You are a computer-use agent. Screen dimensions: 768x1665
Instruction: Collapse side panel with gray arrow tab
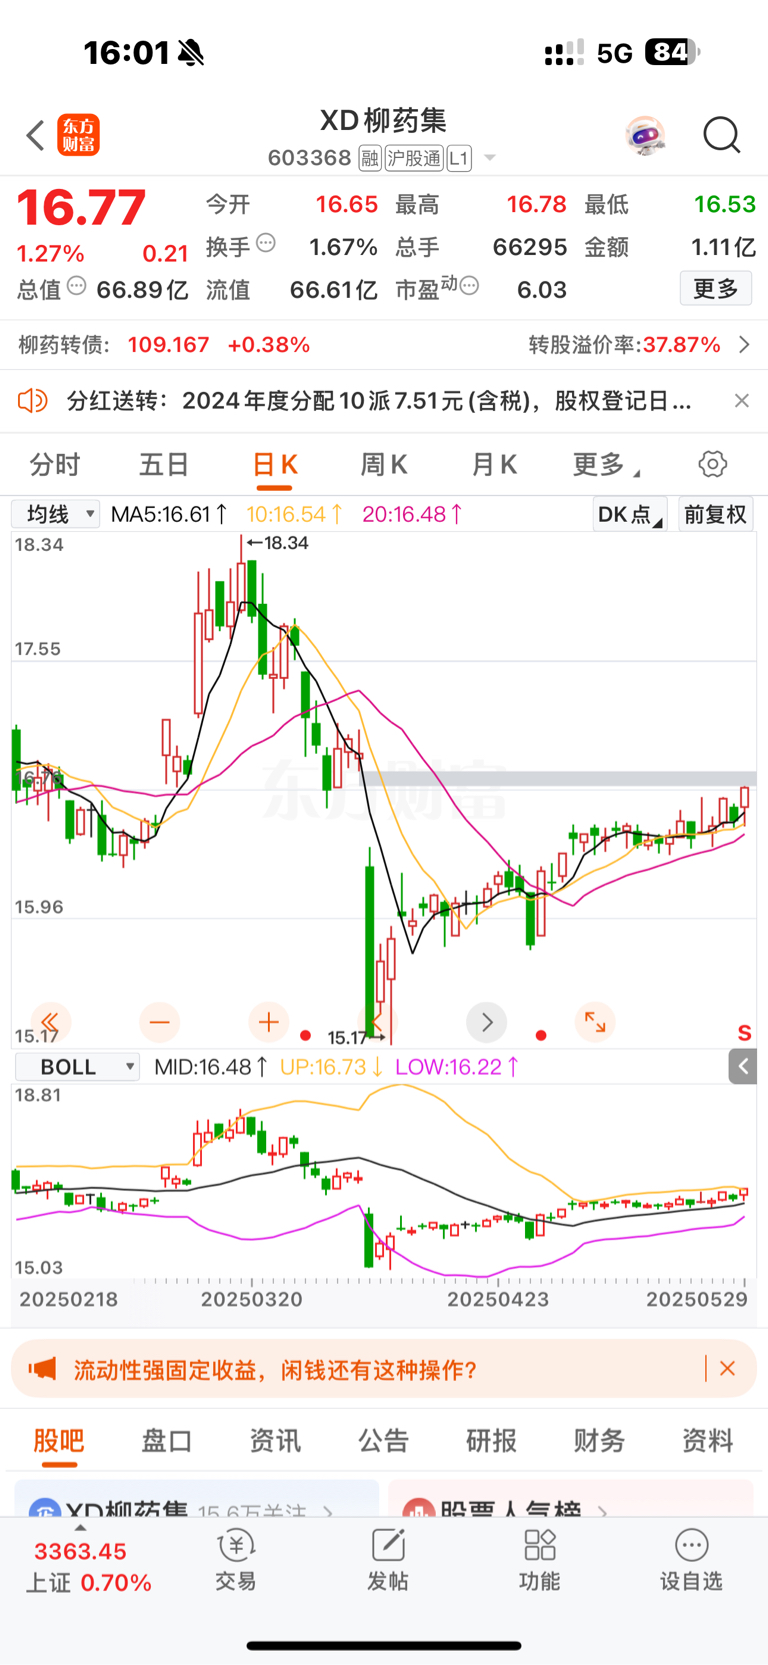pos(743,1067)
